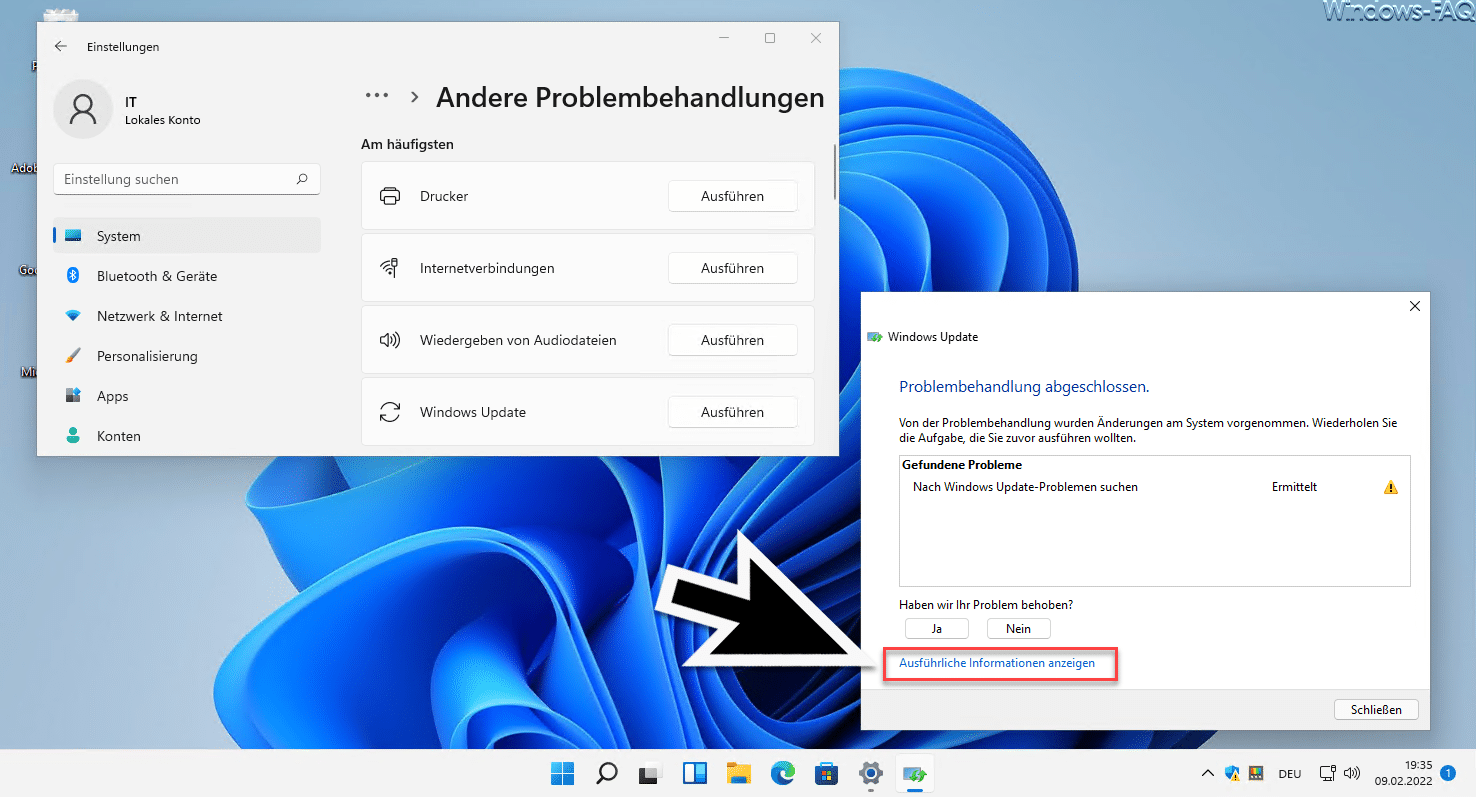Open the Windows Start menu
Image resolution: width=1476 pixels, height=797 pixels.
[x=562, y=773]
